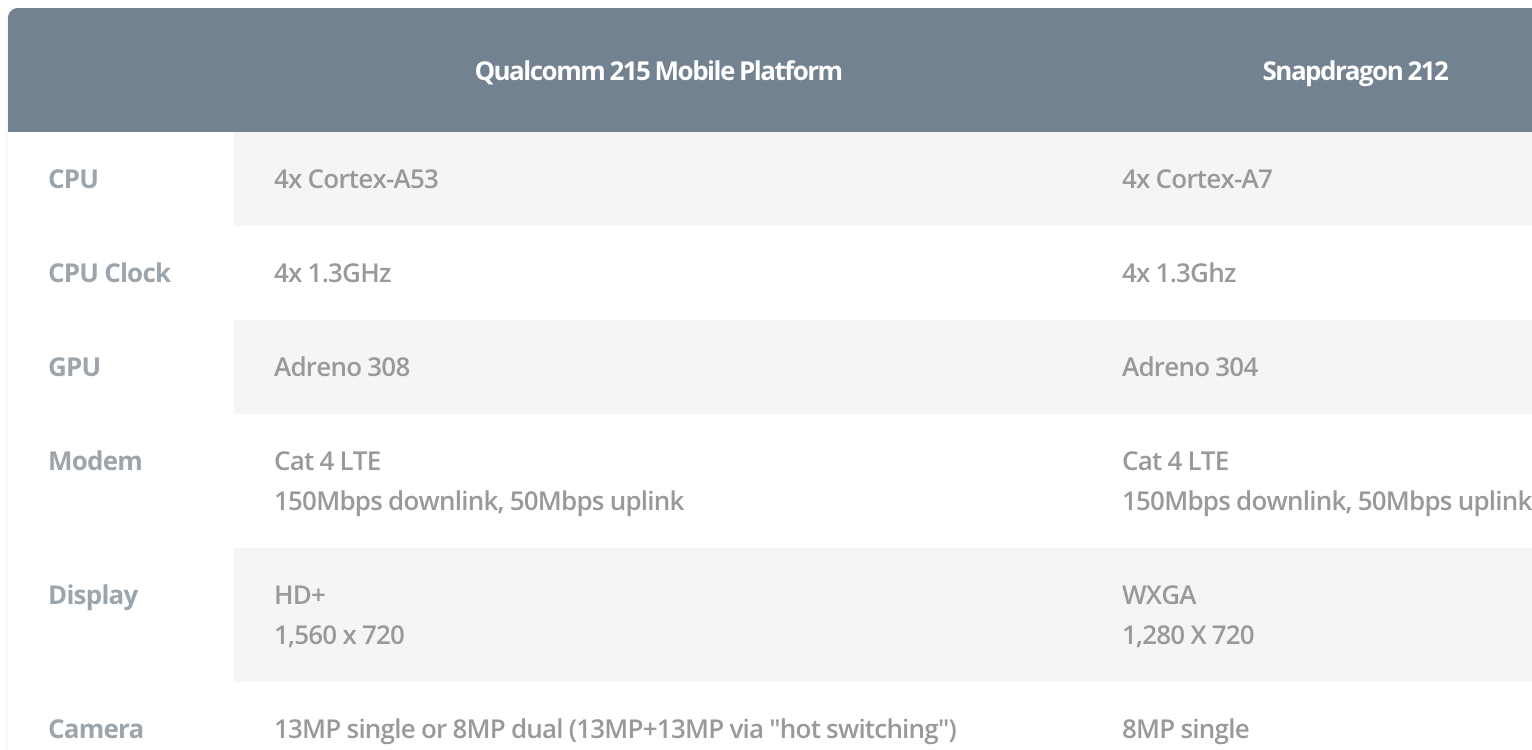Click the 4x Cortex-A53 cell

click(356, 179)
